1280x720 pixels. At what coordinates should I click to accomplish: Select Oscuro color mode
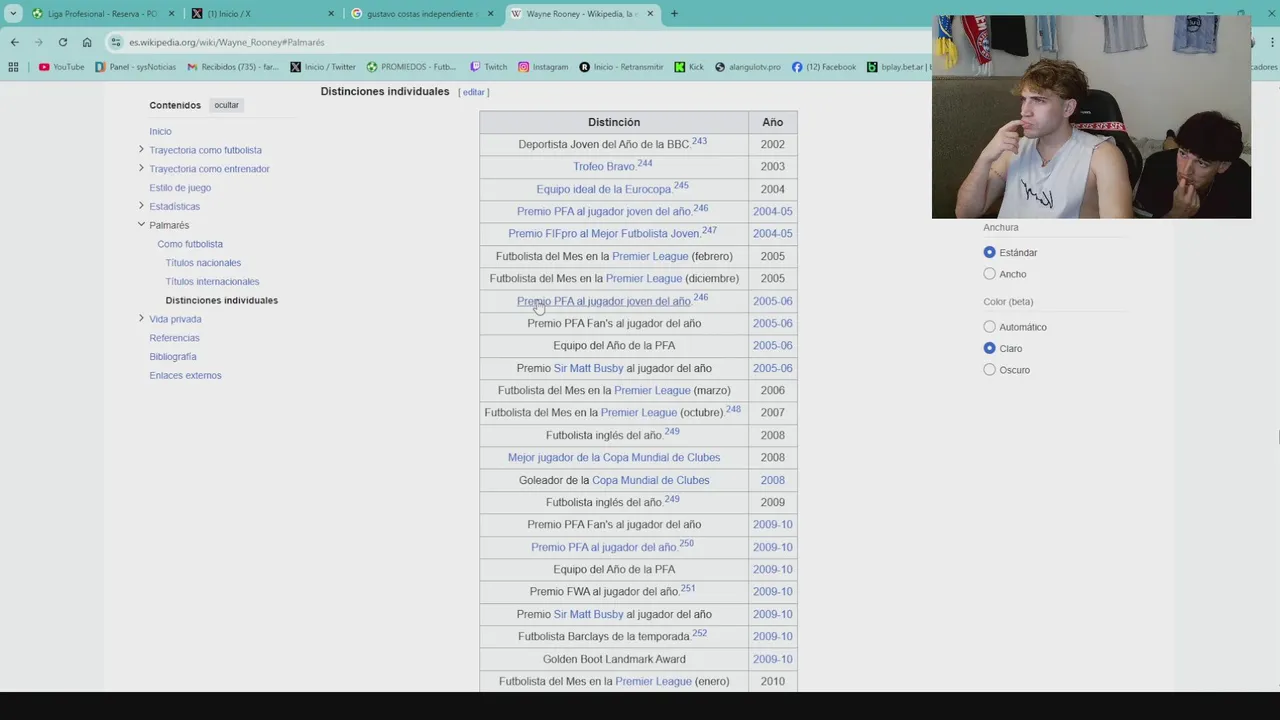click(x=989, y=370)
